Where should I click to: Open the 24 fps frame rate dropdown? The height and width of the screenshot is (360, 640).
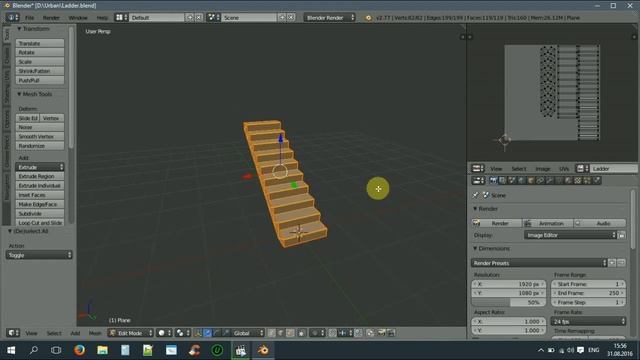[x=588, y=322]
